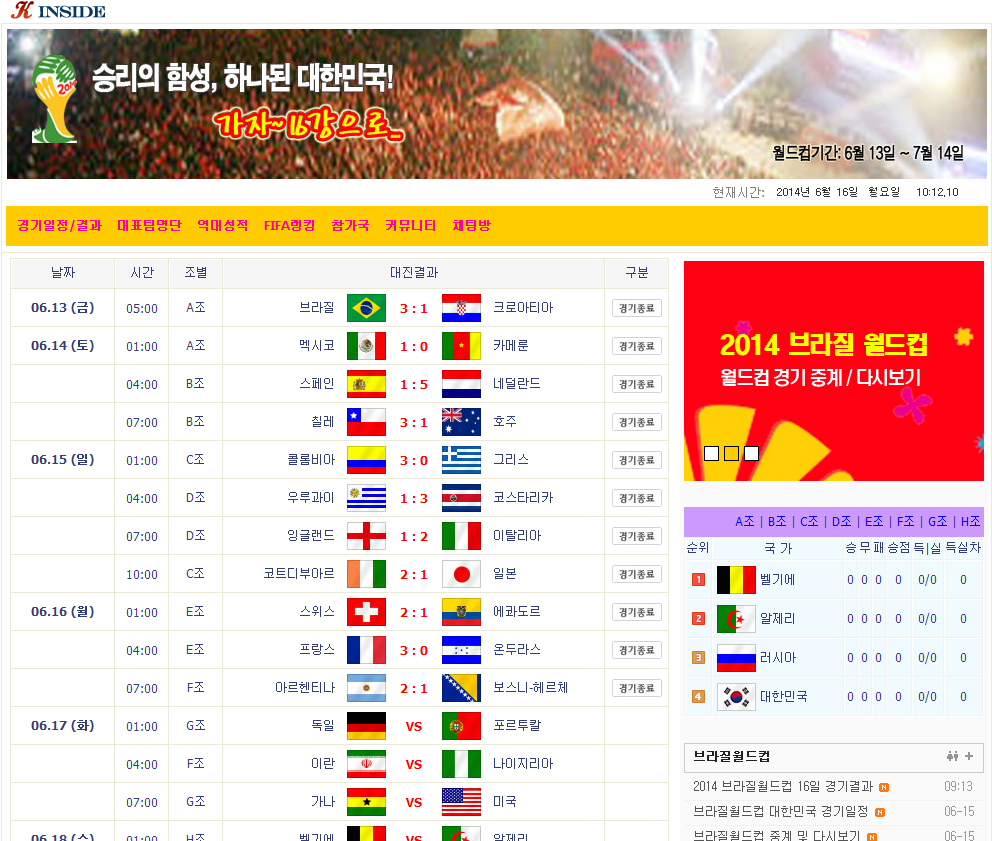This screenshot has width=992, height=841.
Task: Open the 경기일정/결과 menu
Action: coord(59,226)
